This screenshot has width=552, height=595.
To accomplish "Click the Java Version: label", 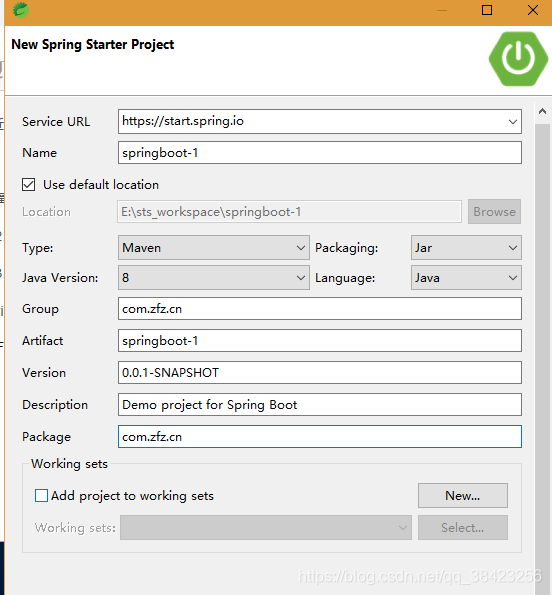I will tap(60, 278).
